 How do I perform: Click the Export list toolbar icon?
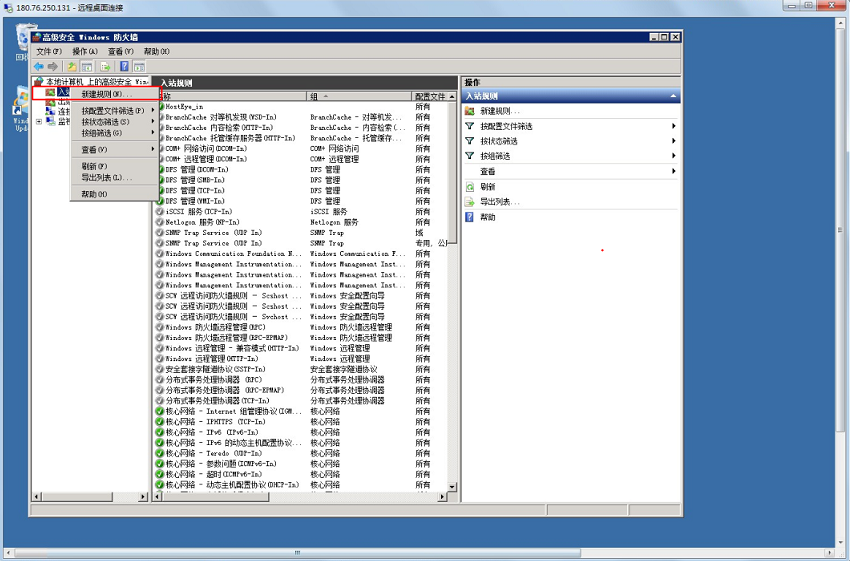pos(106,67)
